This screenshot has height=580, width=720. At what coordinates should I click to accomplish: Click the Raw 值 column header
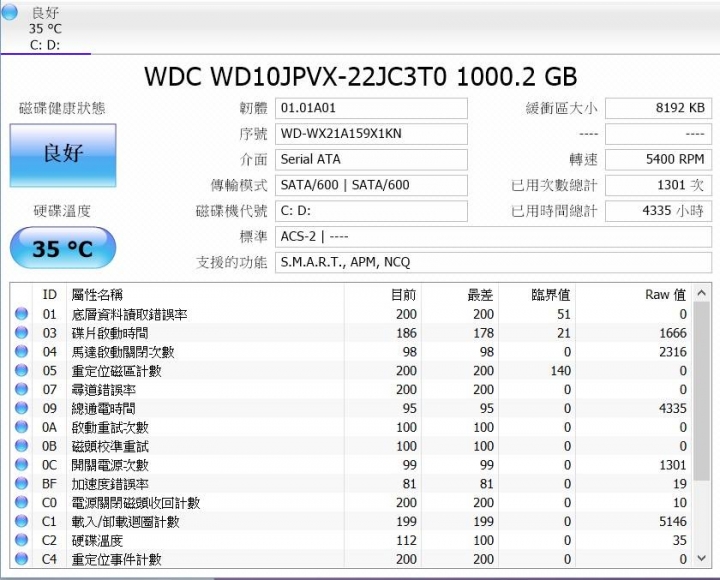tap(634, 295)
